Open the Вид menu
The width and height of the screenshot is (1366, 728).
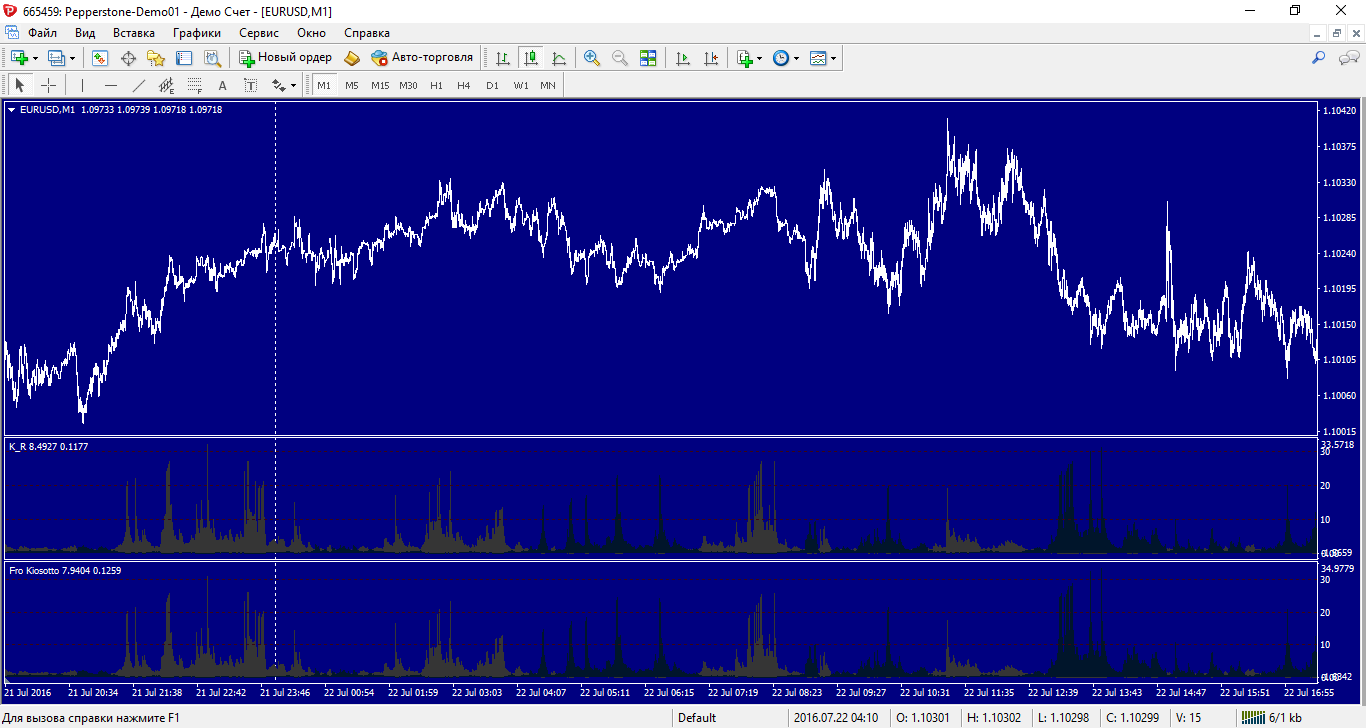[x=85, y=33]
